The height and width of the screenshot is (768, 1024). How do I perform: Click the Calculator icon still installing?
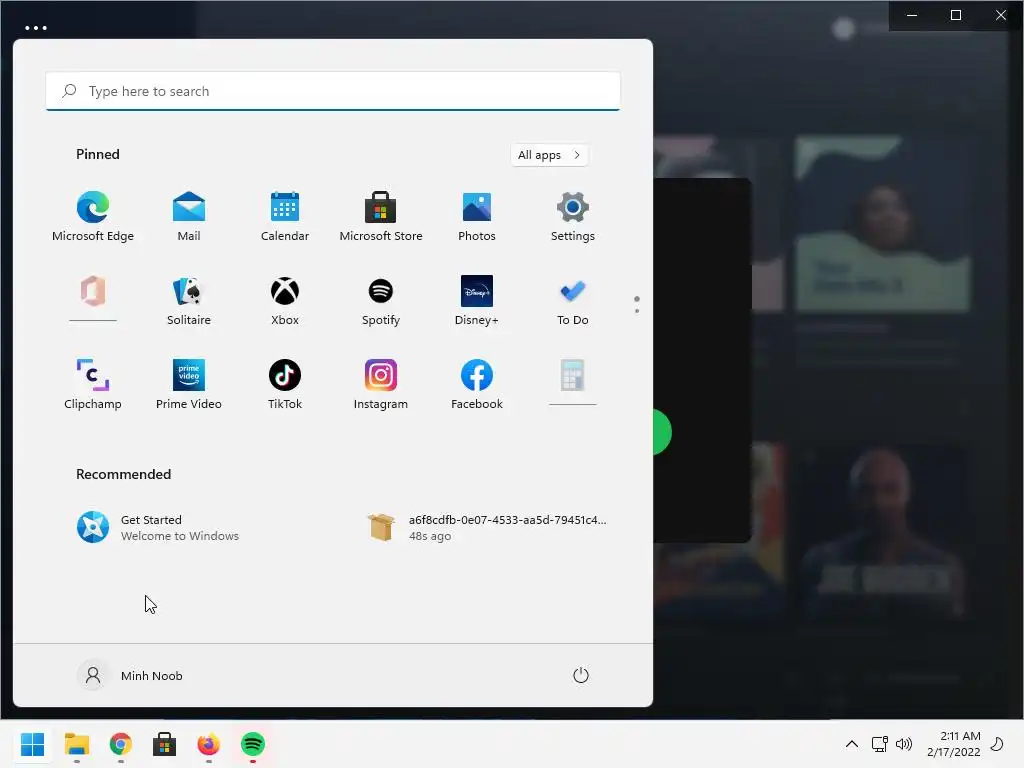pos(573,376)
